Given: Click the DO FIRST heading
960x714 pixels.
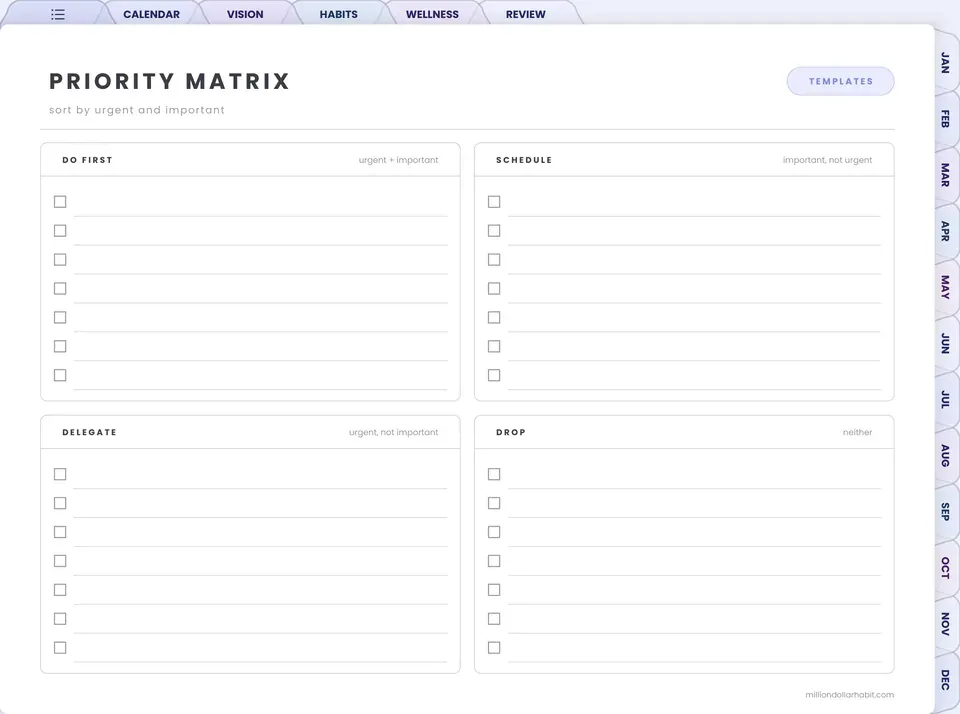Looking at the screenshot, I should click(x=88, y=160).
